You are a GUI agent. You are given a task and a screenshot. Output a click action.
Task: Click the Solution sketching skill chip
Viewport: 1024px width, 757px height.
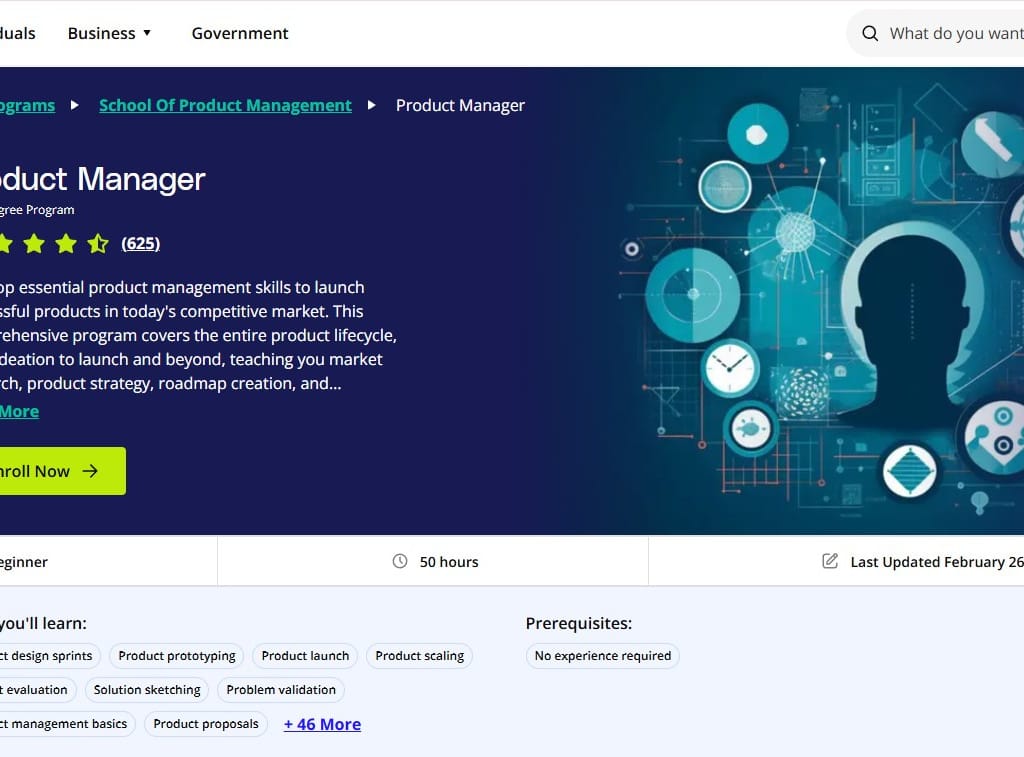click(x=147, y=690)
